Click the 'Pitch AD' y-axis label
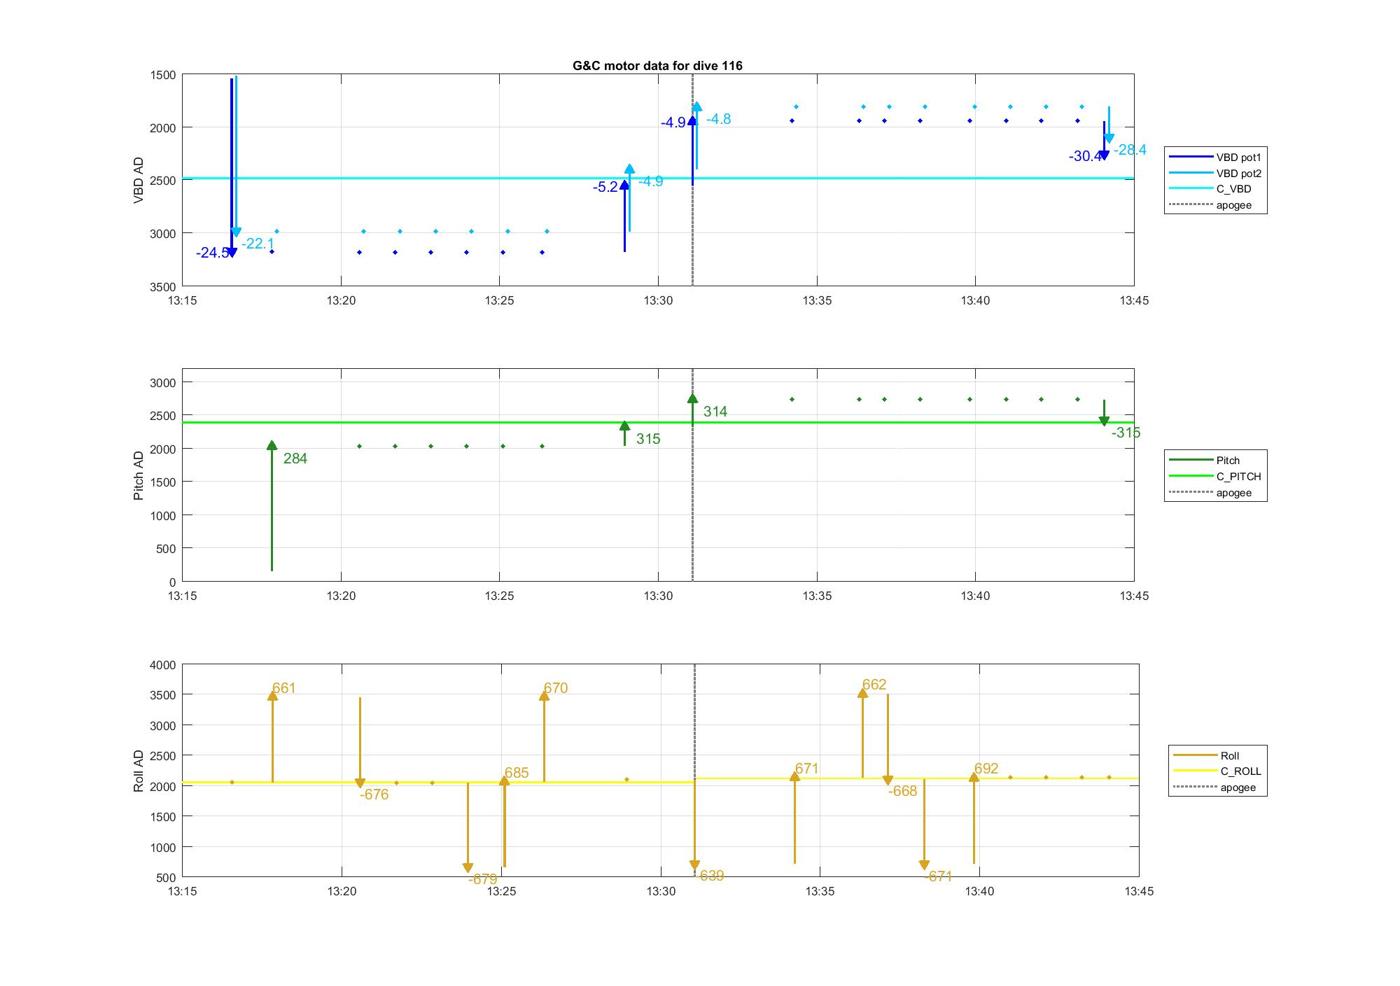1400x986 pixels. (138, 475)
